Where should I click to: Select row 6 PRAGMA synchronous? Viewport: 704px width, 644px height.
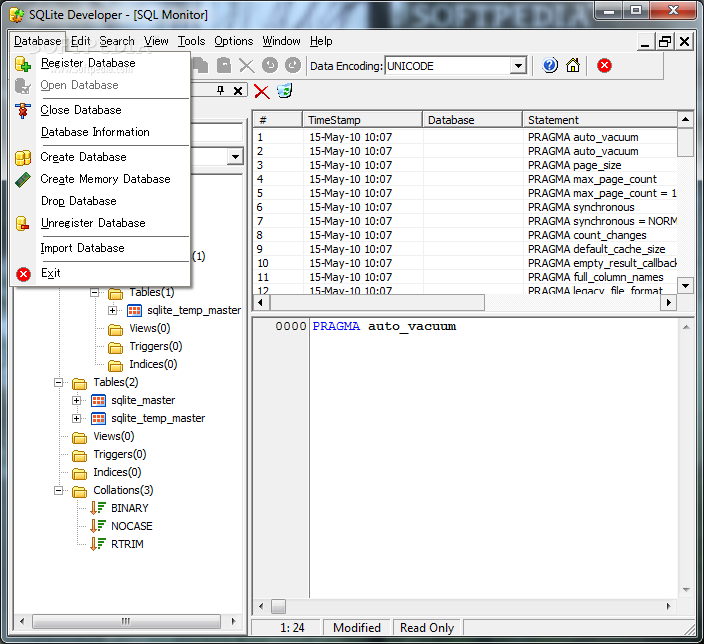(x=465, y=207)
